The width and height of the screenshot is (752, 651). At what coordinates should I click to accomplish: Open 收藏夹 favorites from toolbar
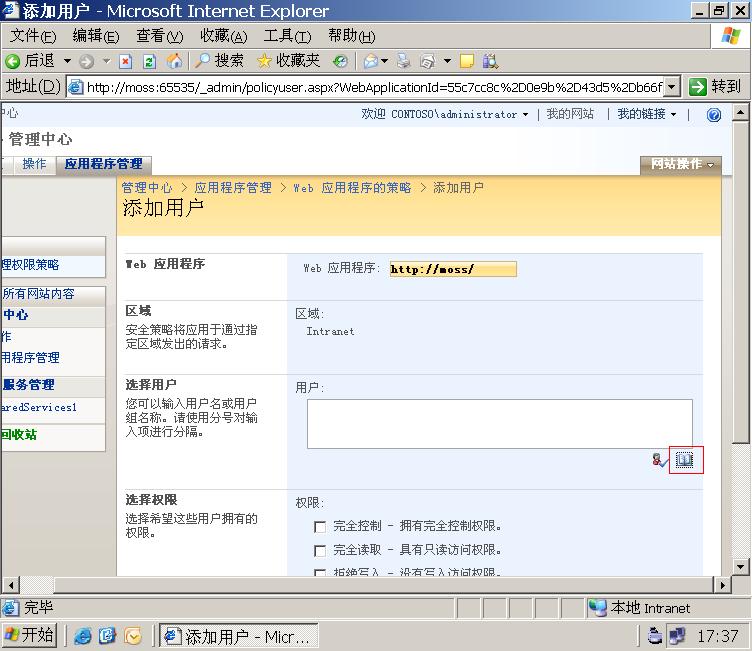288,61
